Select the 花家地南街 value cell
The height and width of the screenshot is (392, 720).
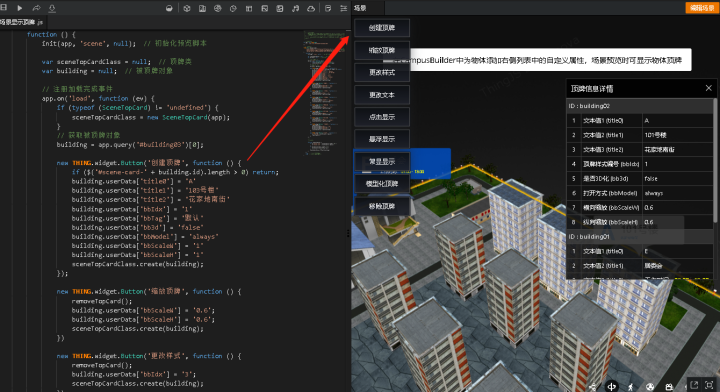pyautogui.click(x=677, y=150)
